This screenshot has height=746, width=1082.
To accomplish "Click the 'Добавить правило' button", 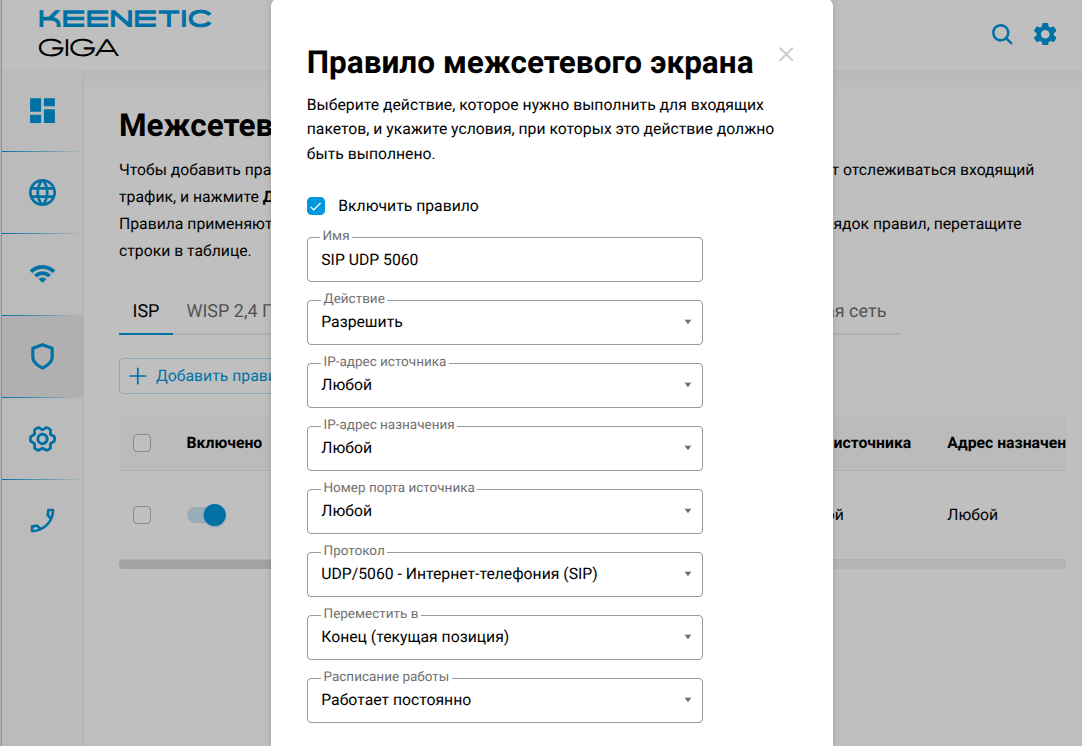I will tap(197, 376).
